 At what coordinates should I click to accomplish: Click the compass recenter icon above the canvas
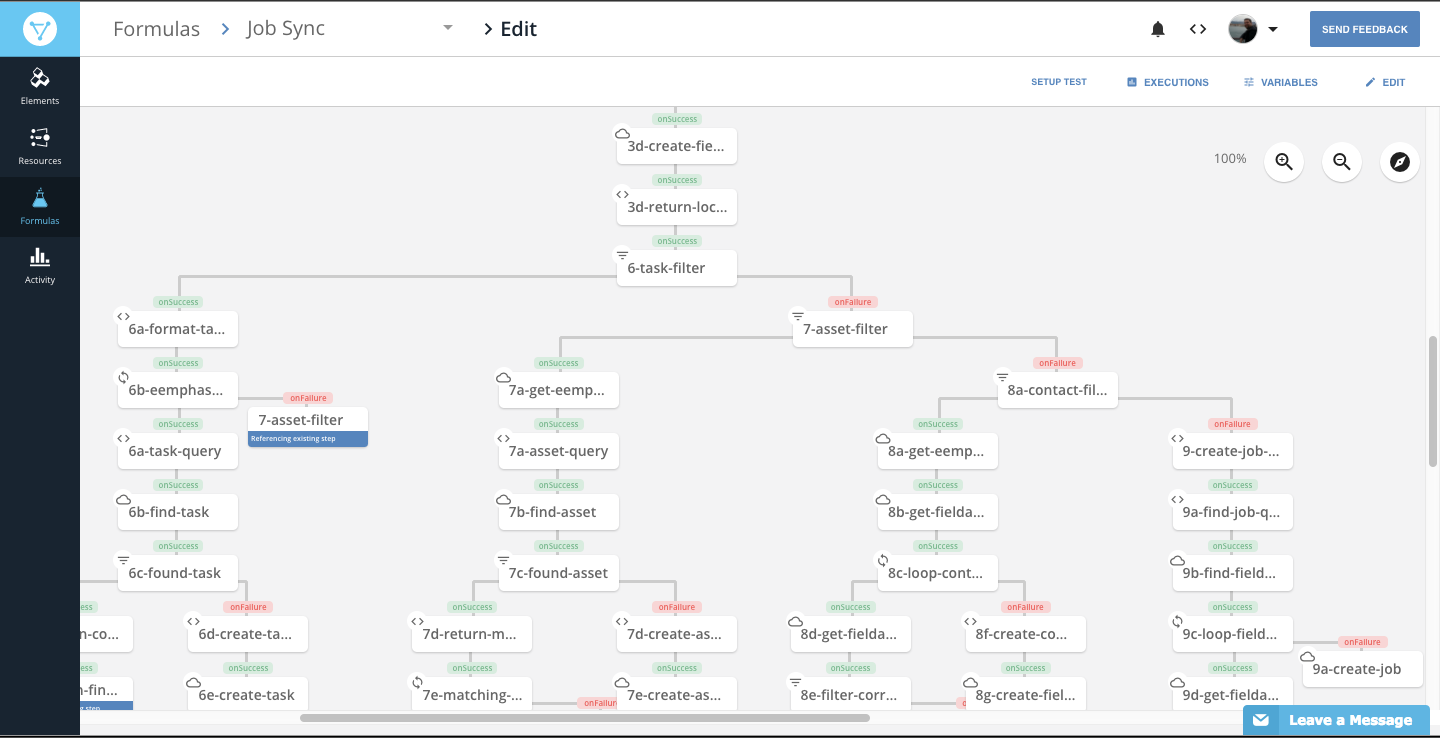click(x=1399, y=161)
